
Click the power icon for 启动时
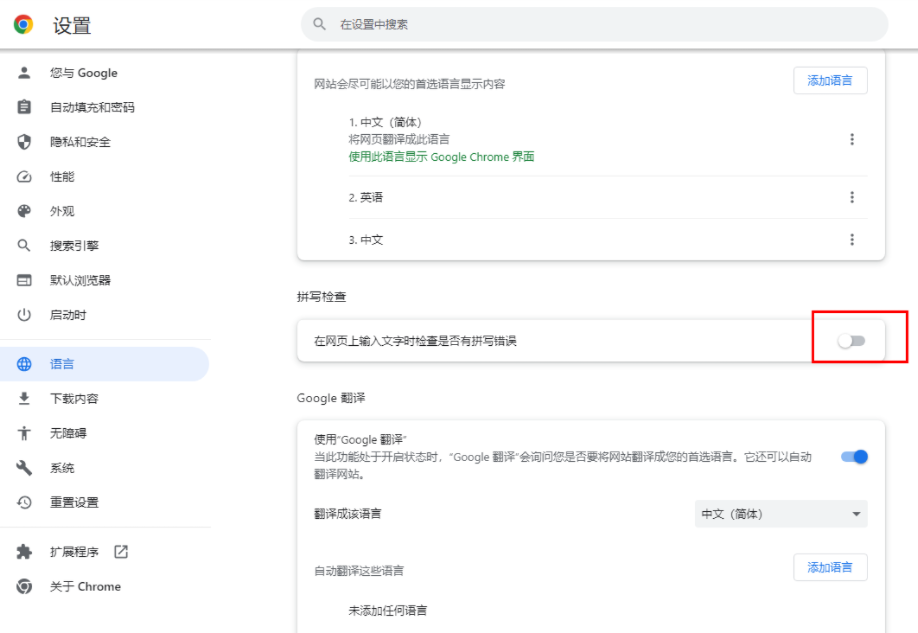point(24,314)
